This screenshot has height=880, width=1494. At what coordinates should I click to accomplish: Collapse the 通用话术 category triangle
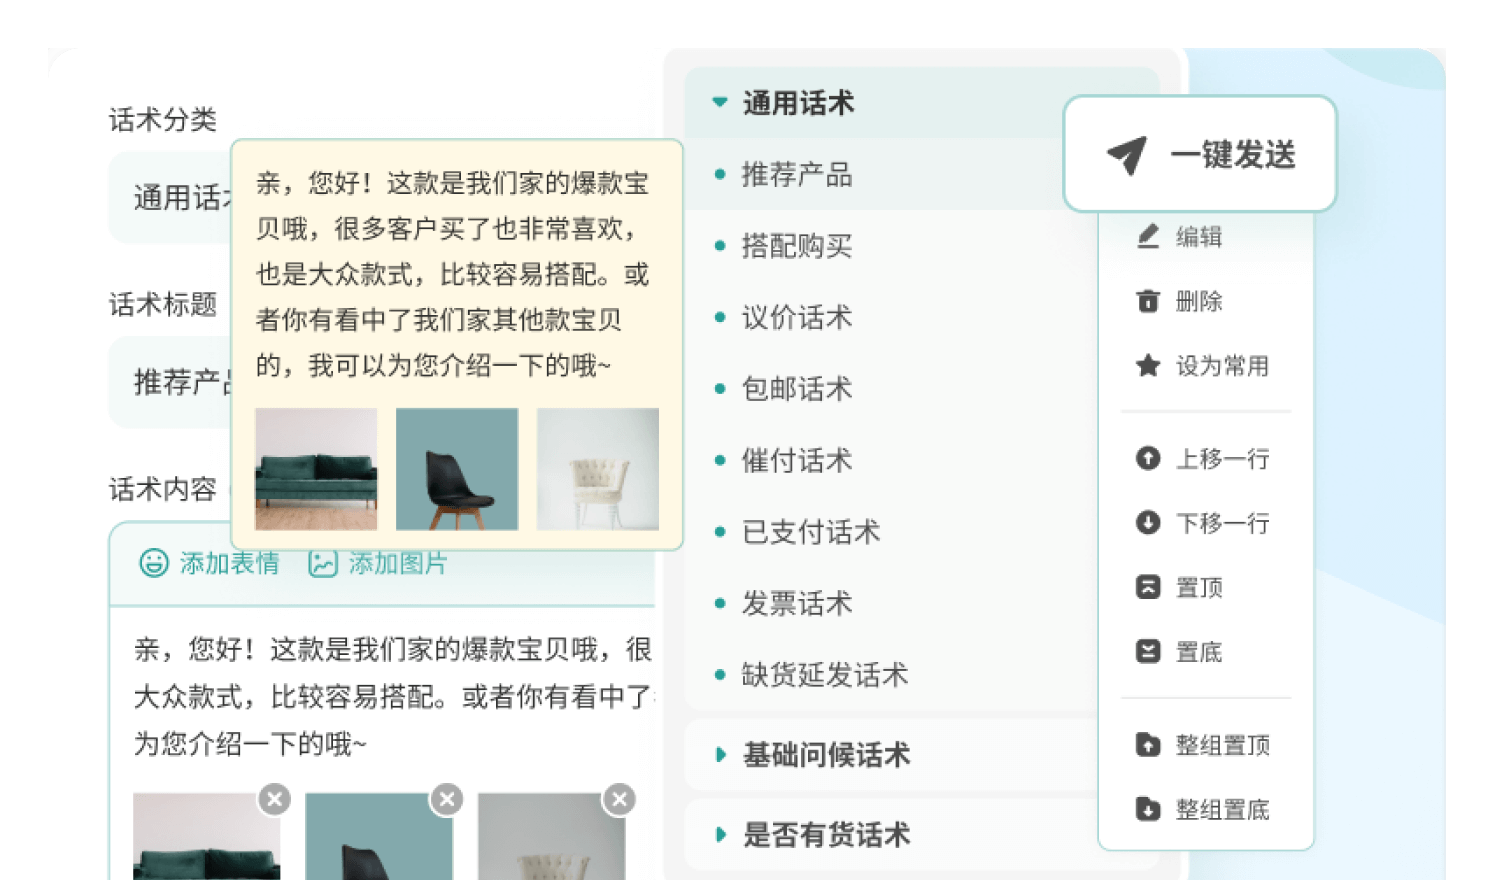pos(717,102)
